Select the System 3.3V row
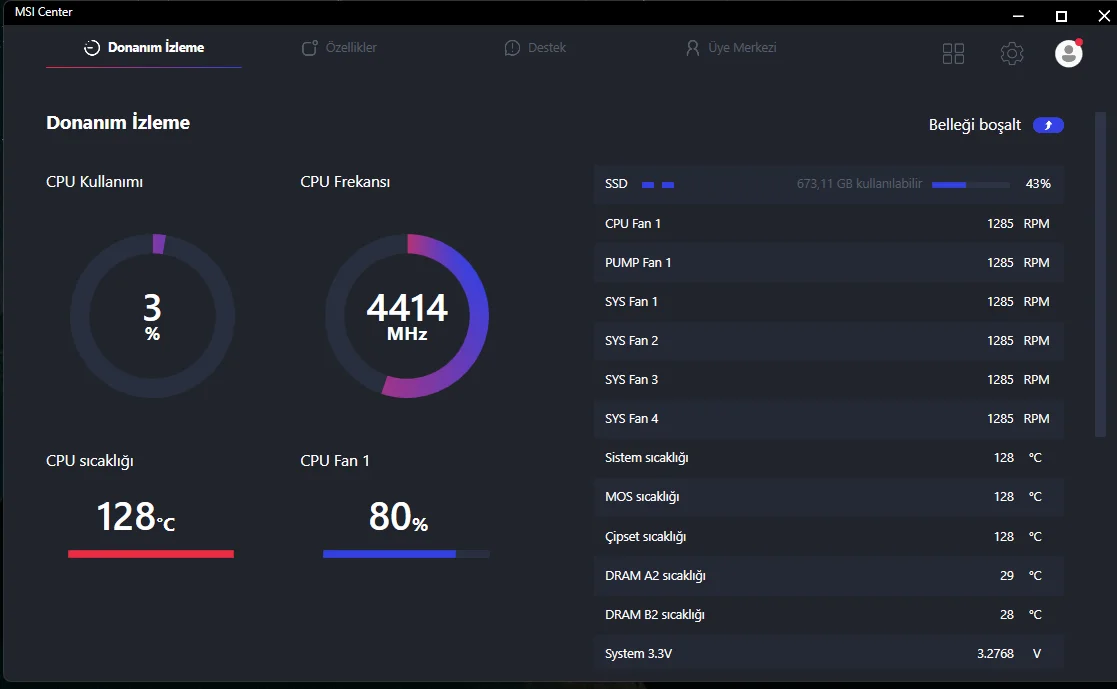This screenshot has width=1117, height=689. click(828, 653)
